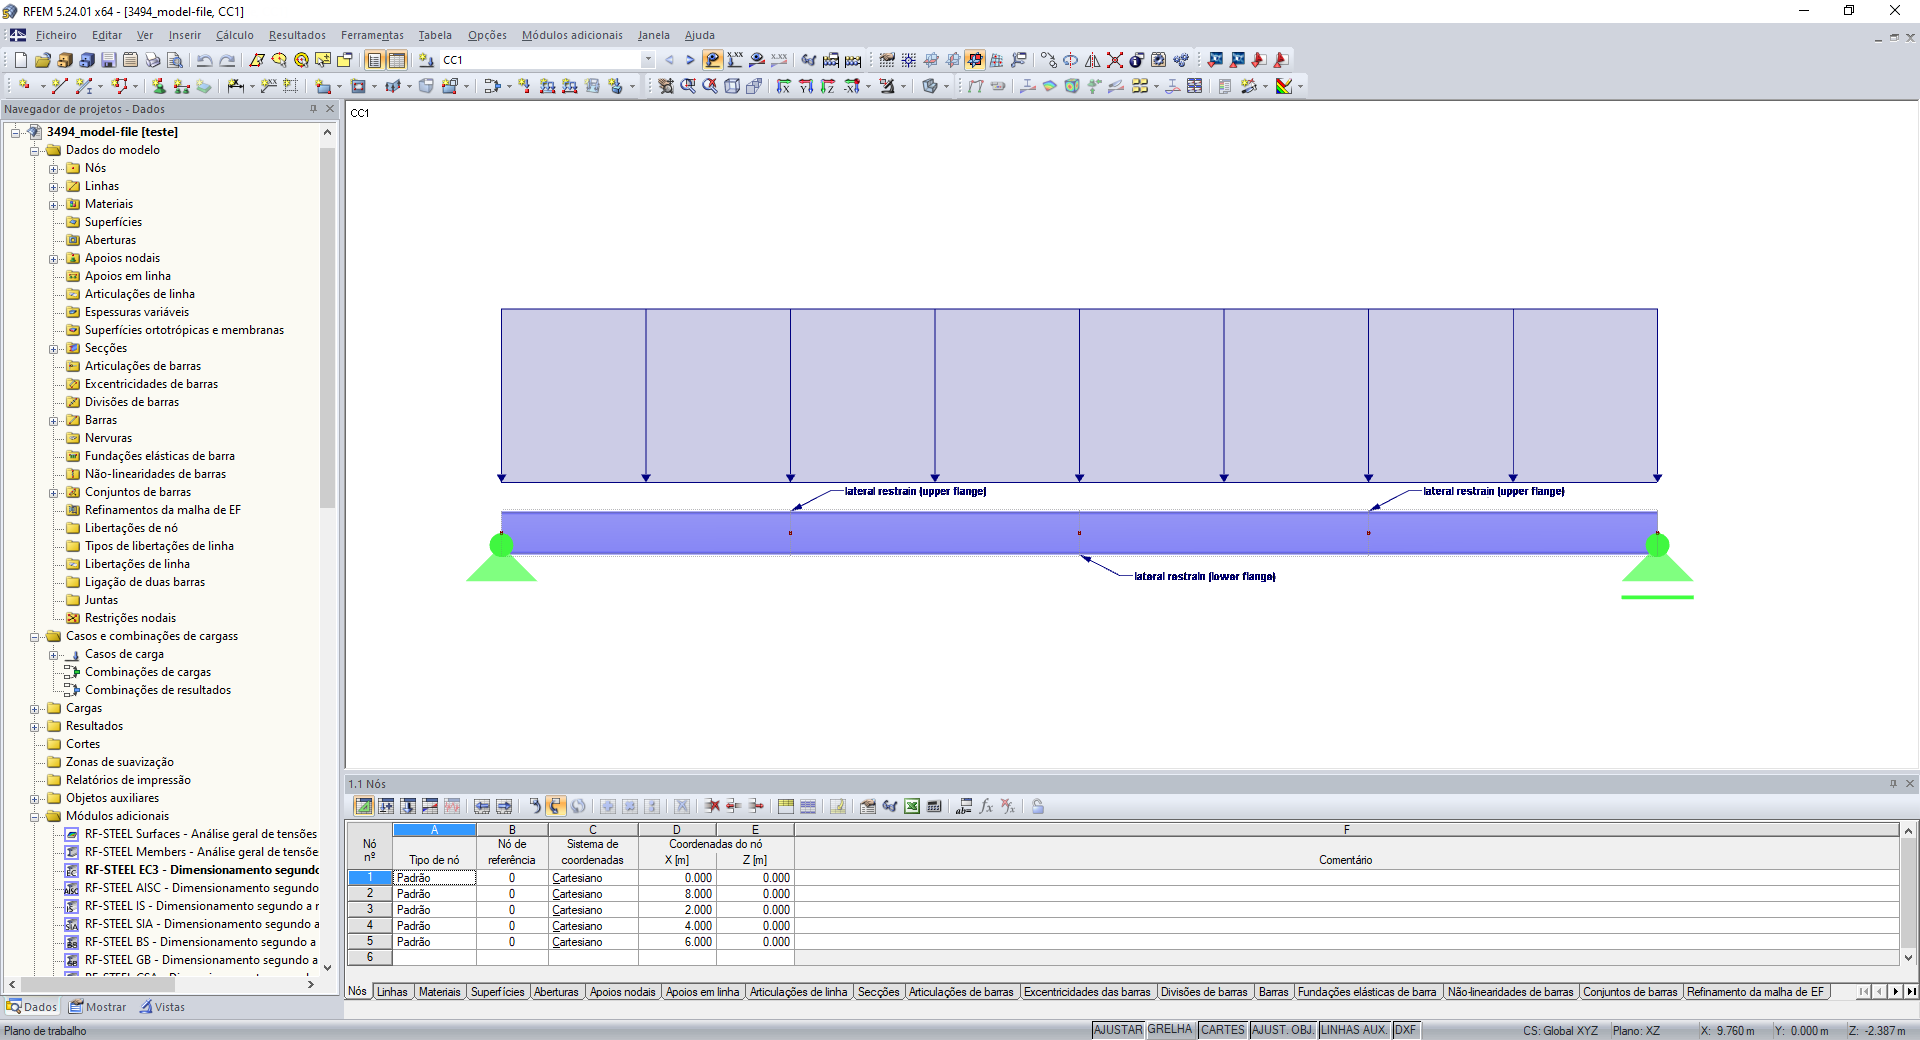Edit the X coordinate cell of node 1
The height and width of the screenshot is (1040, 1920).
tap(676, 878)
